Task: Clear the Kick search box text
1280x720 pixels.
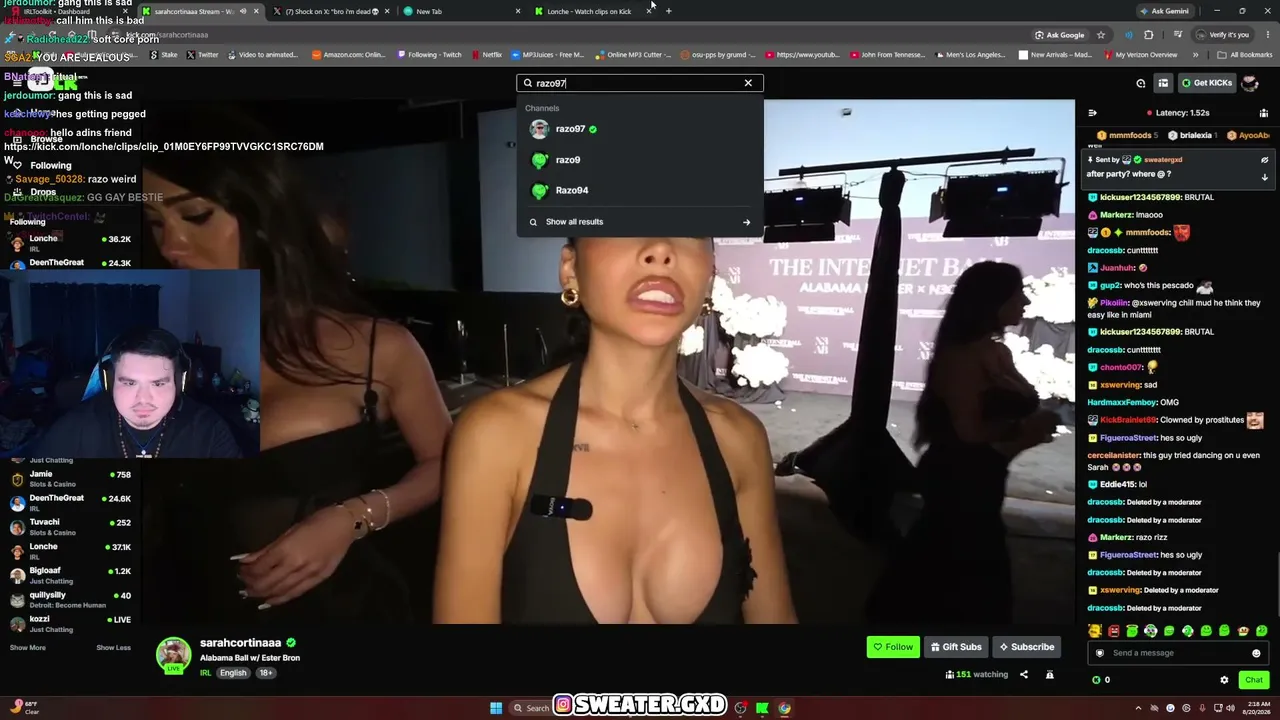Action: 748,83
